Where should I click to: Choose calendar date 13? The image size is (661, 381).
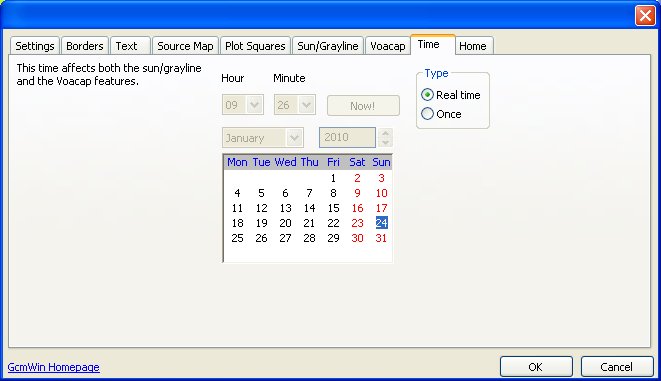285,208
